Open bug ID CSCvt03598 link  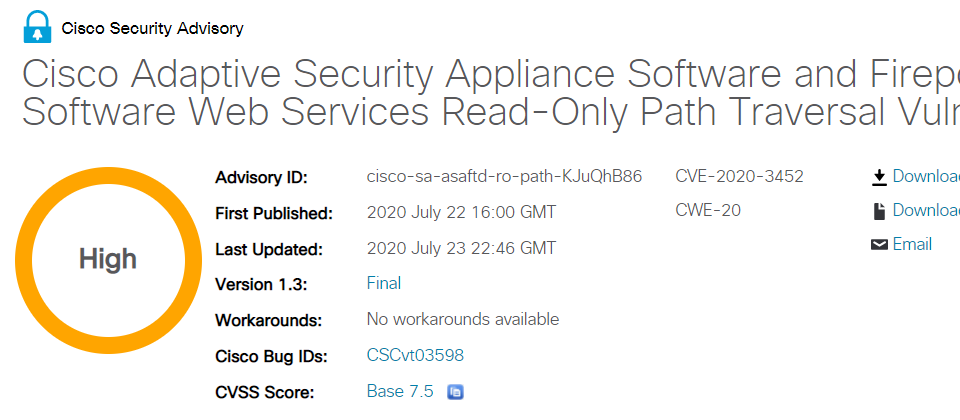point(415,355)
